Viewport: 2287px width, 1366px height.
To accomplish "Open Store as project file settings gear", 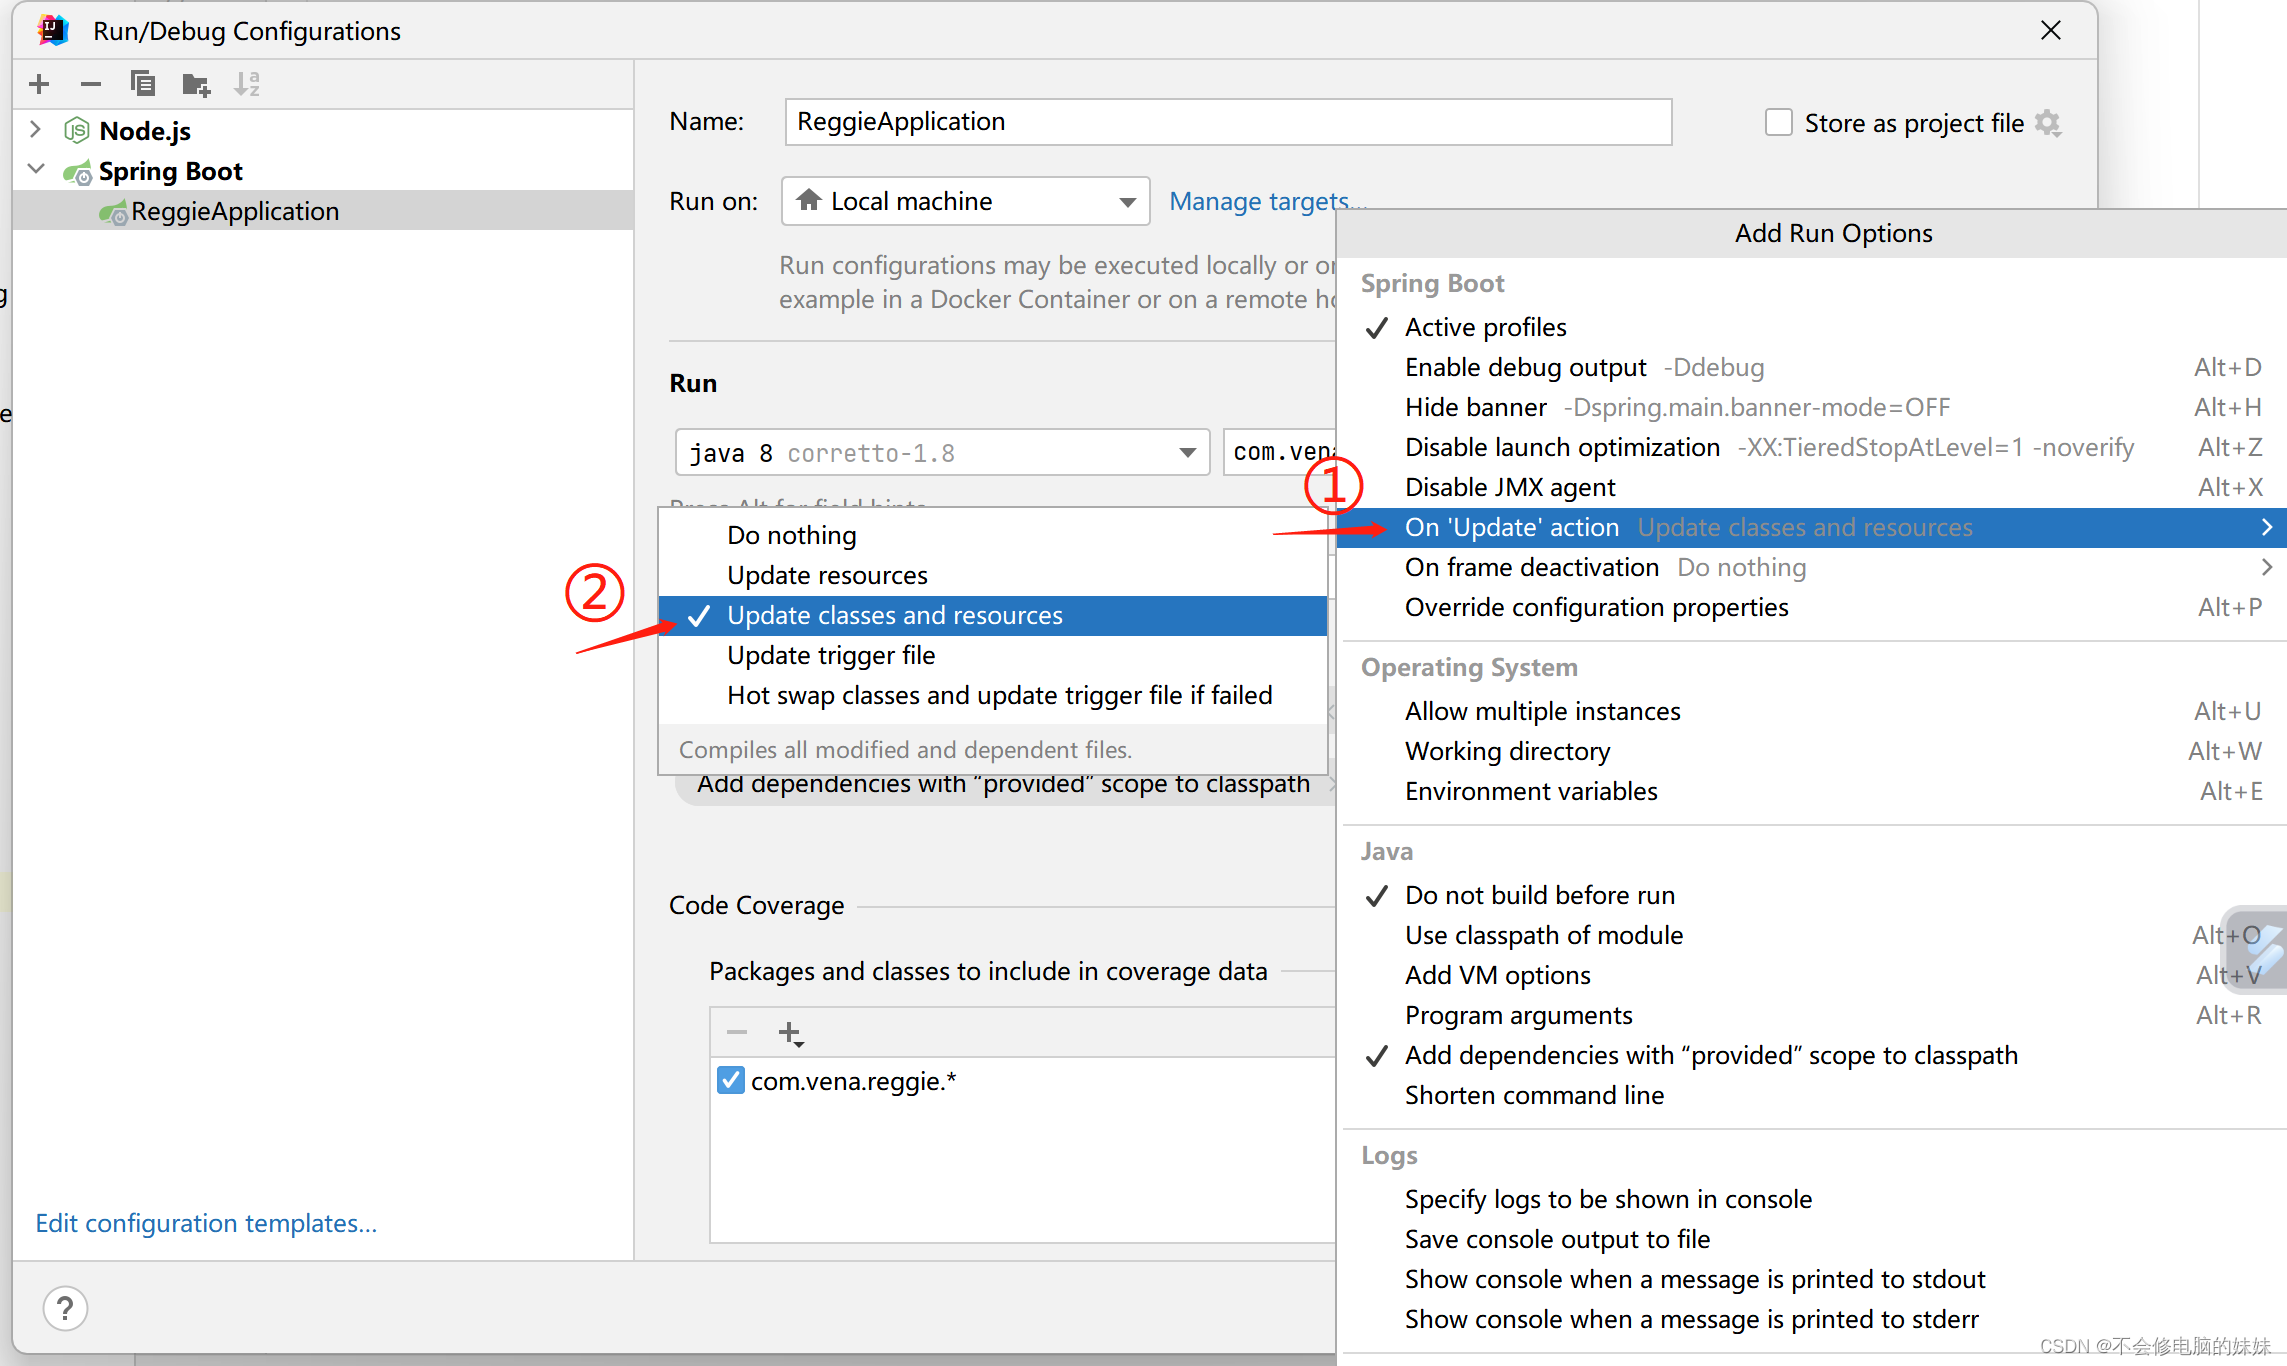I will (2048, 122).
